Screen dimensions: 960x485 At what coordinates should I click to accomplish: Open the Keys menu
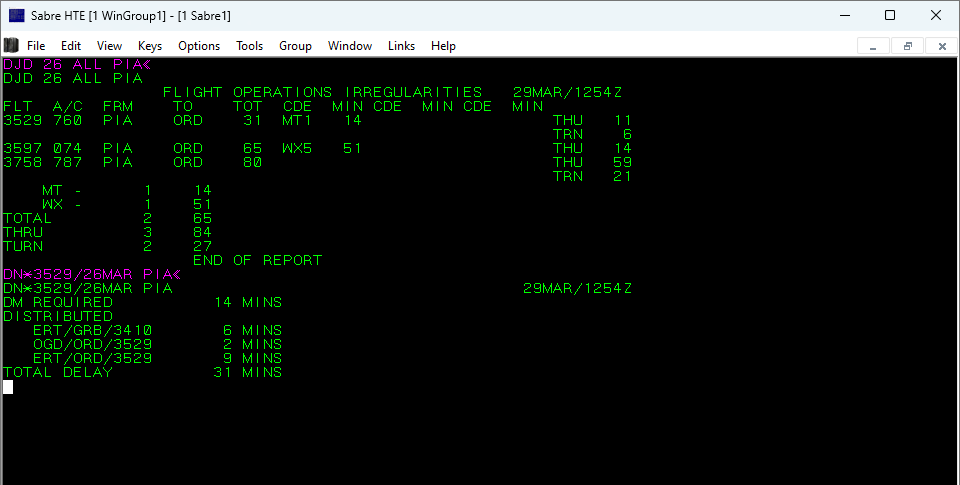coord(150,46)
